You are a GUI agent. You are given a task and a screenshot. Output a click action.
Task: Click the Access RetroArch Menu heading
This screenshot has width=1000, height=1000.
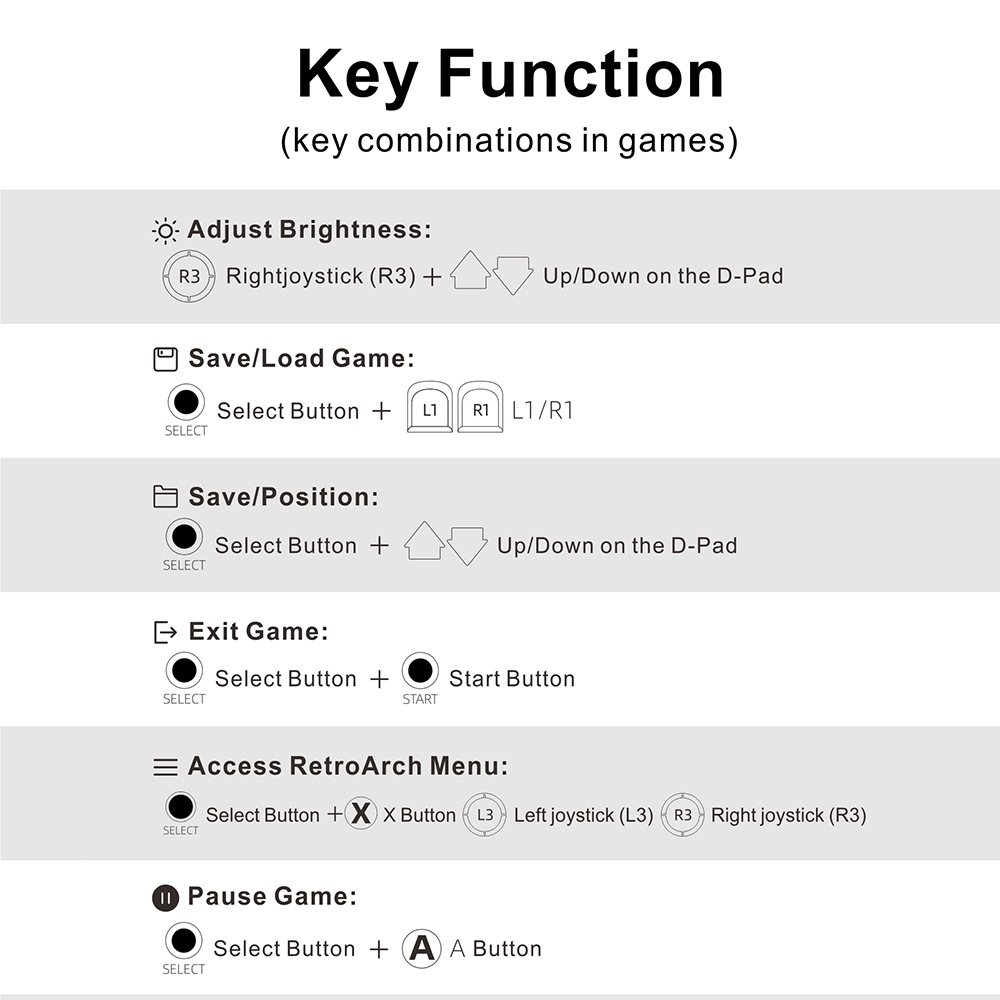tap(348, 767)
